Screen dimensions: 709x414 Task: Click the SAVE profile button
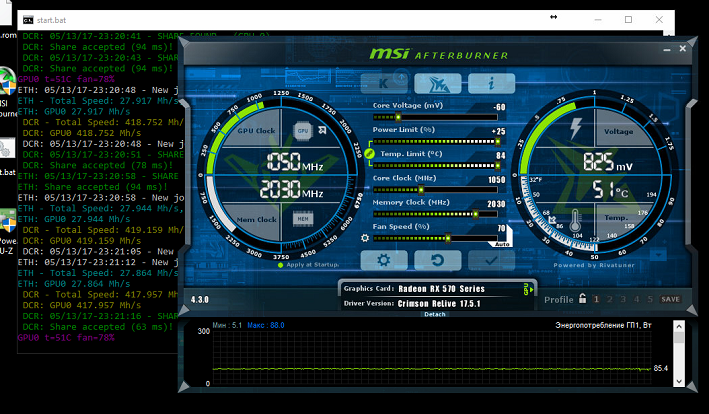(670, 299)
